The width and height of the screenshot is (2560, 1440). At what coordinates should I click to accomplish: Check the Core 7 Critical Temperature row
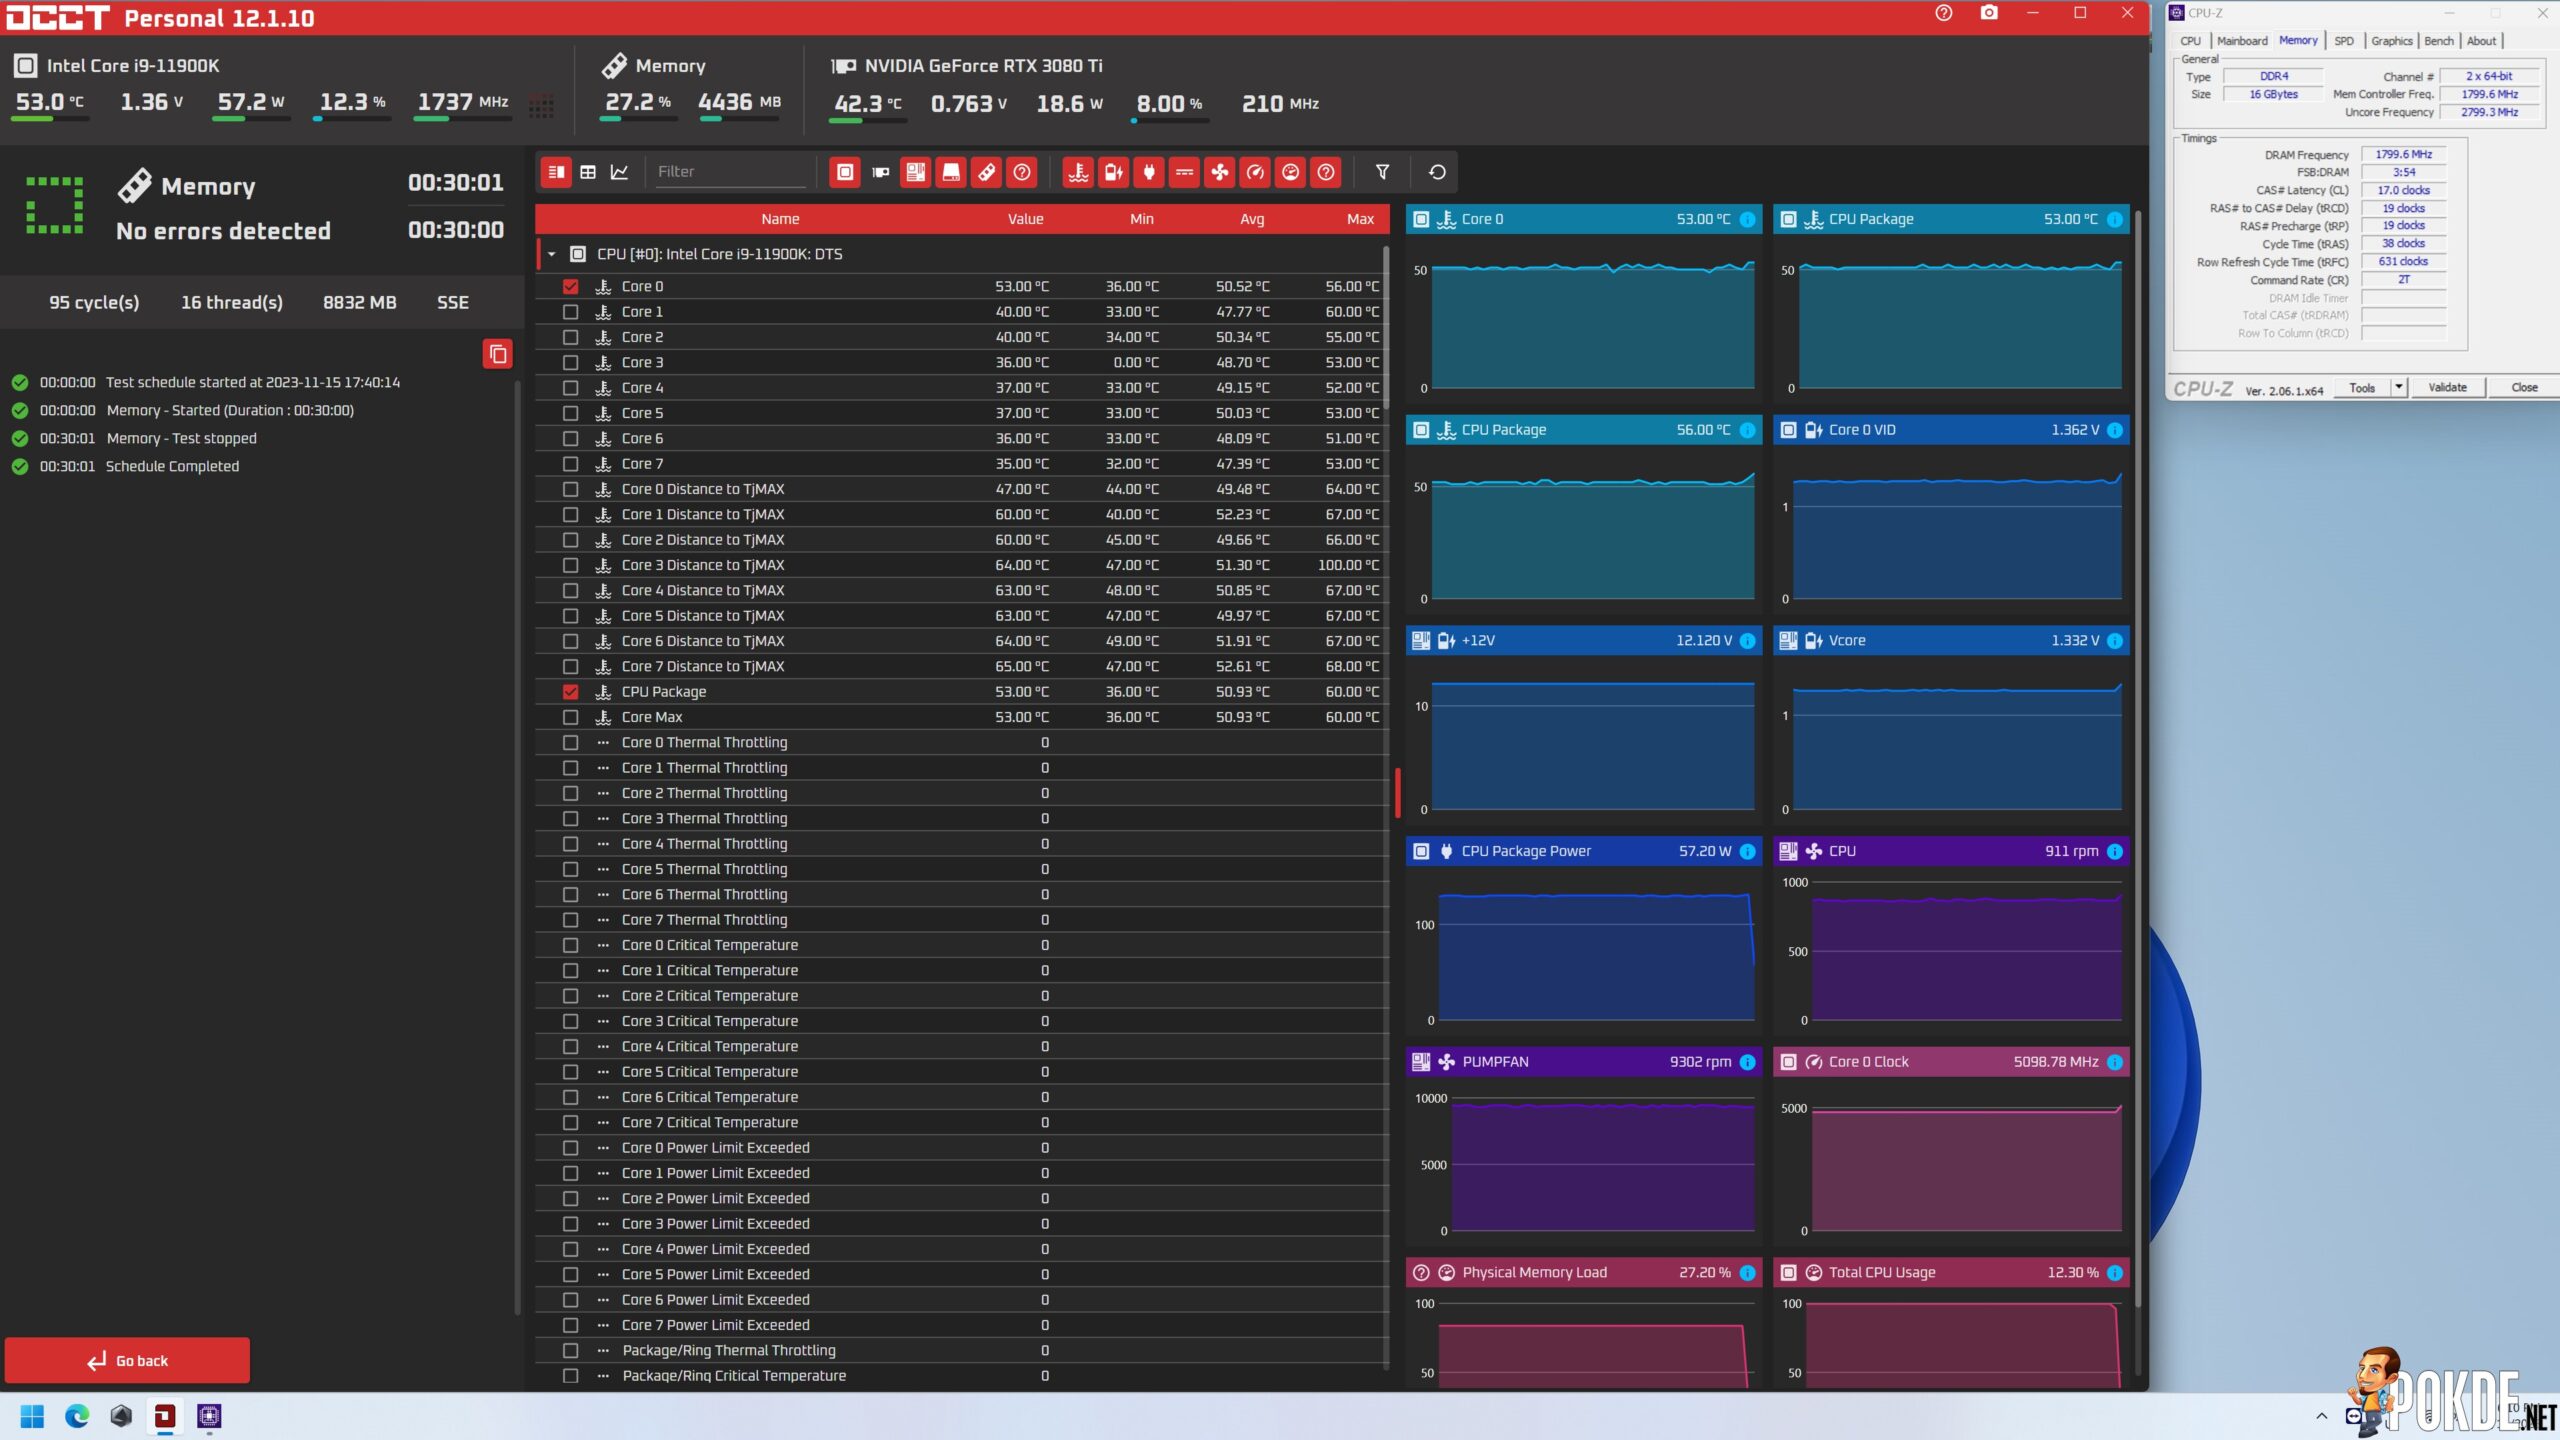pyautogui.click(x=570, y=1123)
